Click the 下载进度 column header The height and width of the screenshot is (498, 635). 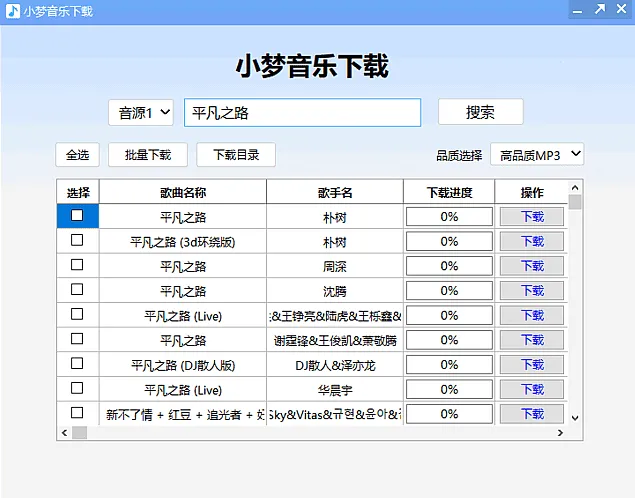(449, 192)
